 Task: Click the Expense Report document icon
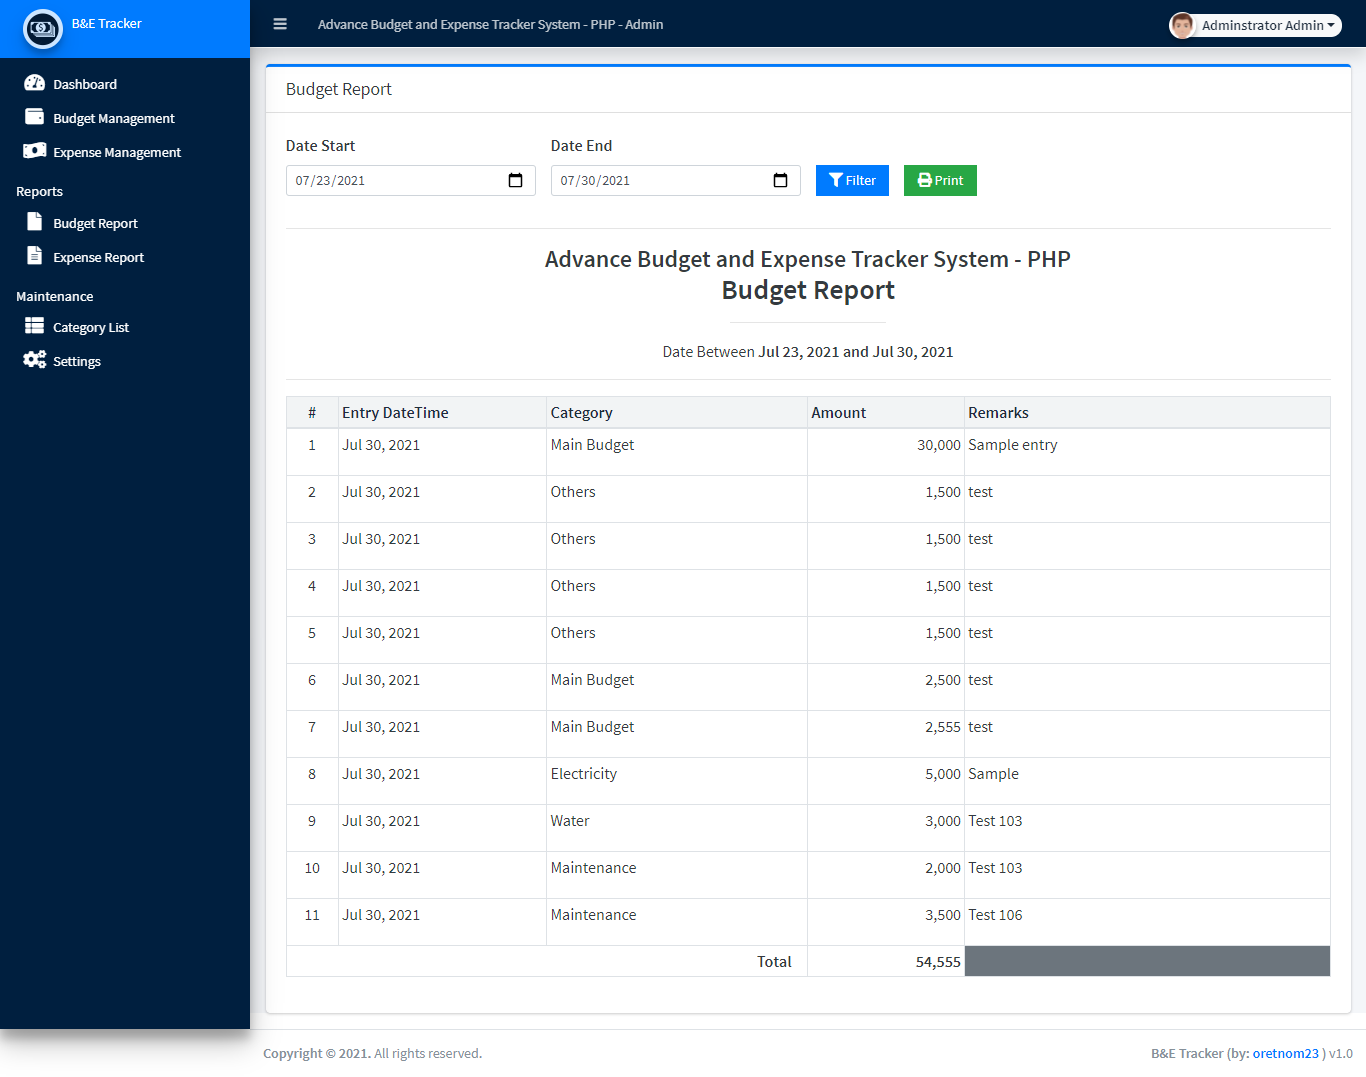[35, 256]
